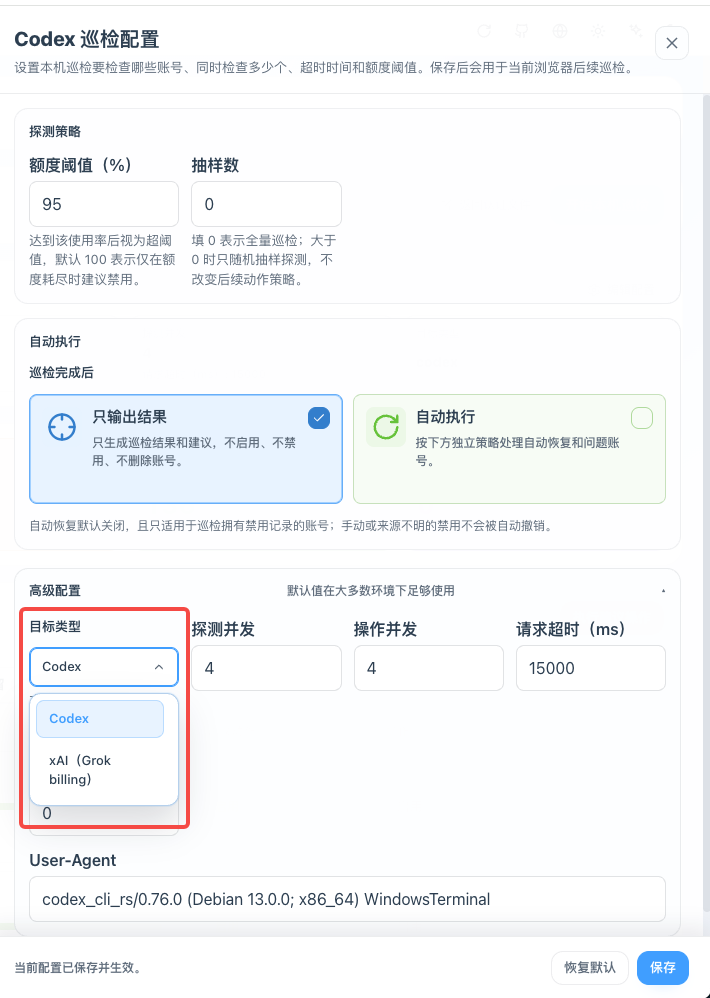Click the 额度阈值 input showing 95
Screen dimensions: 710x998
coord(104,204)
